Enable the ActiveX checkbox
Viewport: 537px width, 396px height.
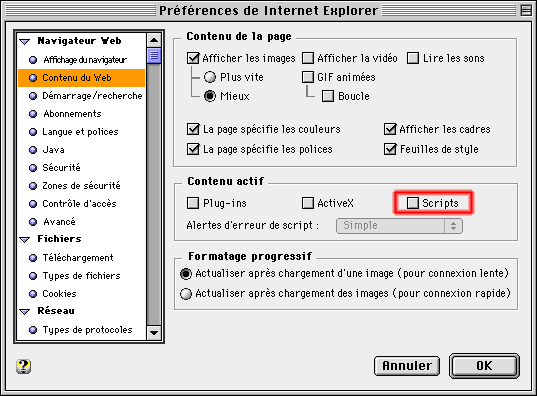tap(308, 203)
